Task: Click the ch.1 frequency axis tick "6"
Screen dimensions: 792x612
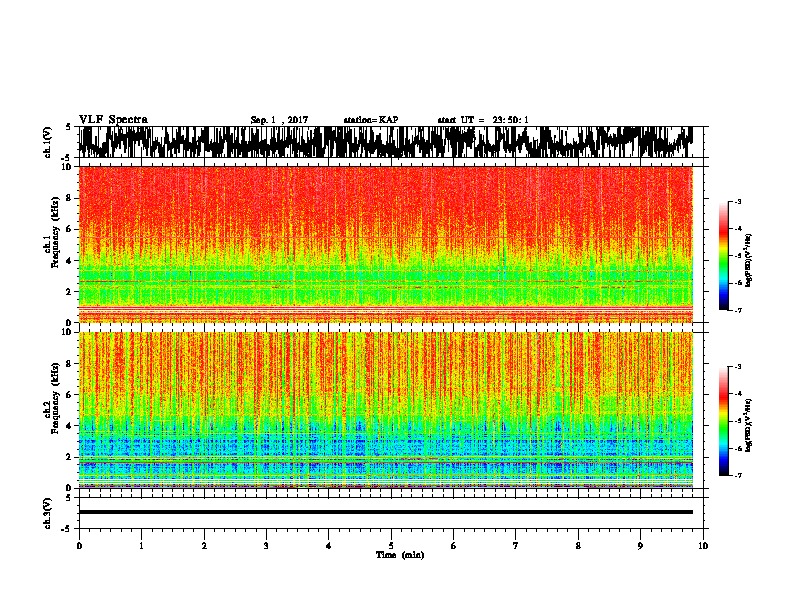Action: tap(69, 229)
